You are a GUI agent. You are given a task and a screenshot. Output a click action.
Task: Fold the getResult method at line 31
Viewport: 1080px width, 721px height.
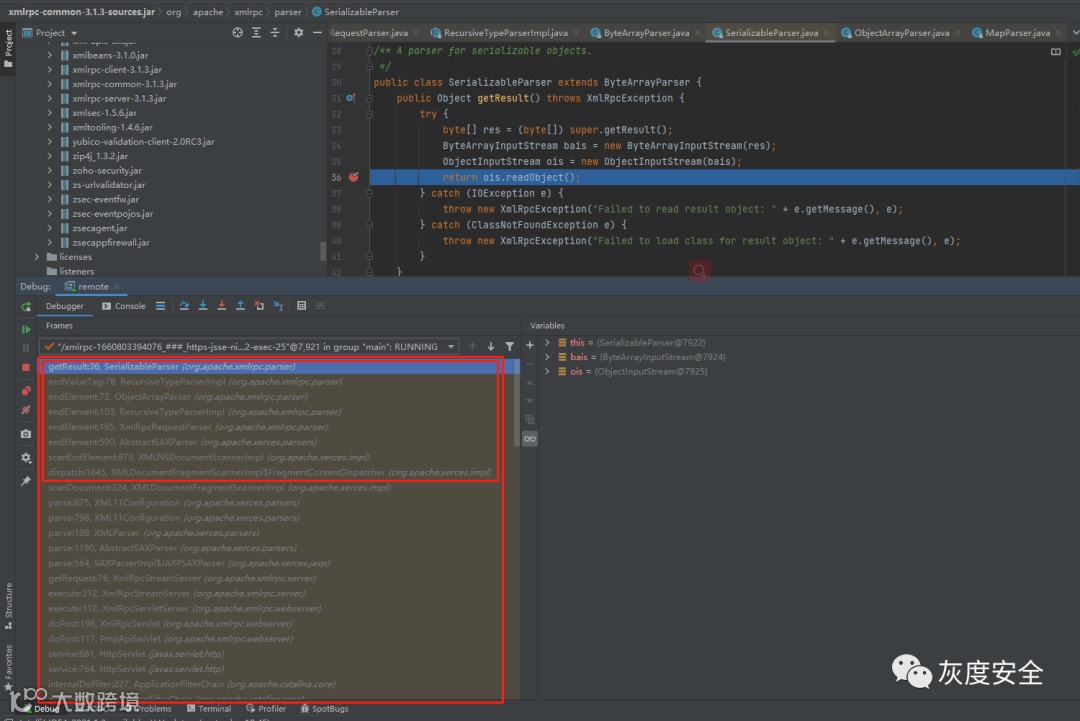coord(369,98)
